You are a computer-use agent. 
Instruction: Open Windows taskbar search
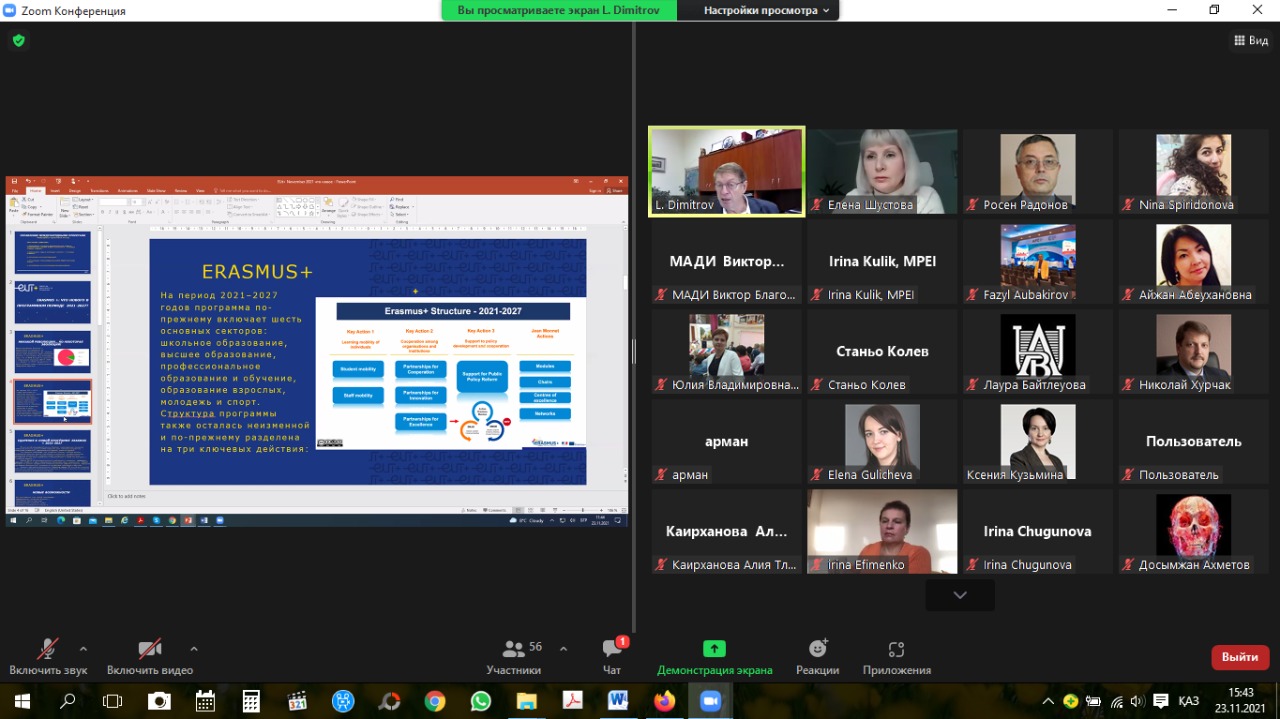tap(67, 701)
